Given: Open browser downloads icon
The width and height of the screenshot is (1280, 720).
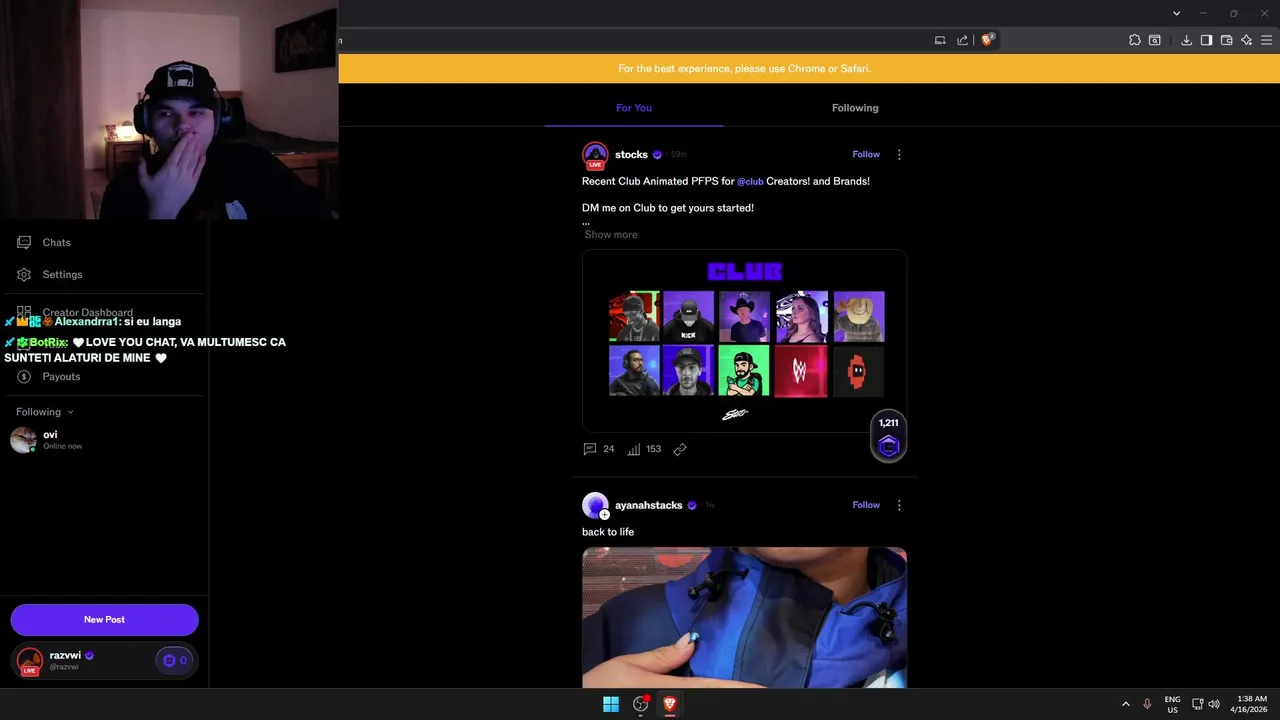Looking at the screenshot, I should 1186,40.
